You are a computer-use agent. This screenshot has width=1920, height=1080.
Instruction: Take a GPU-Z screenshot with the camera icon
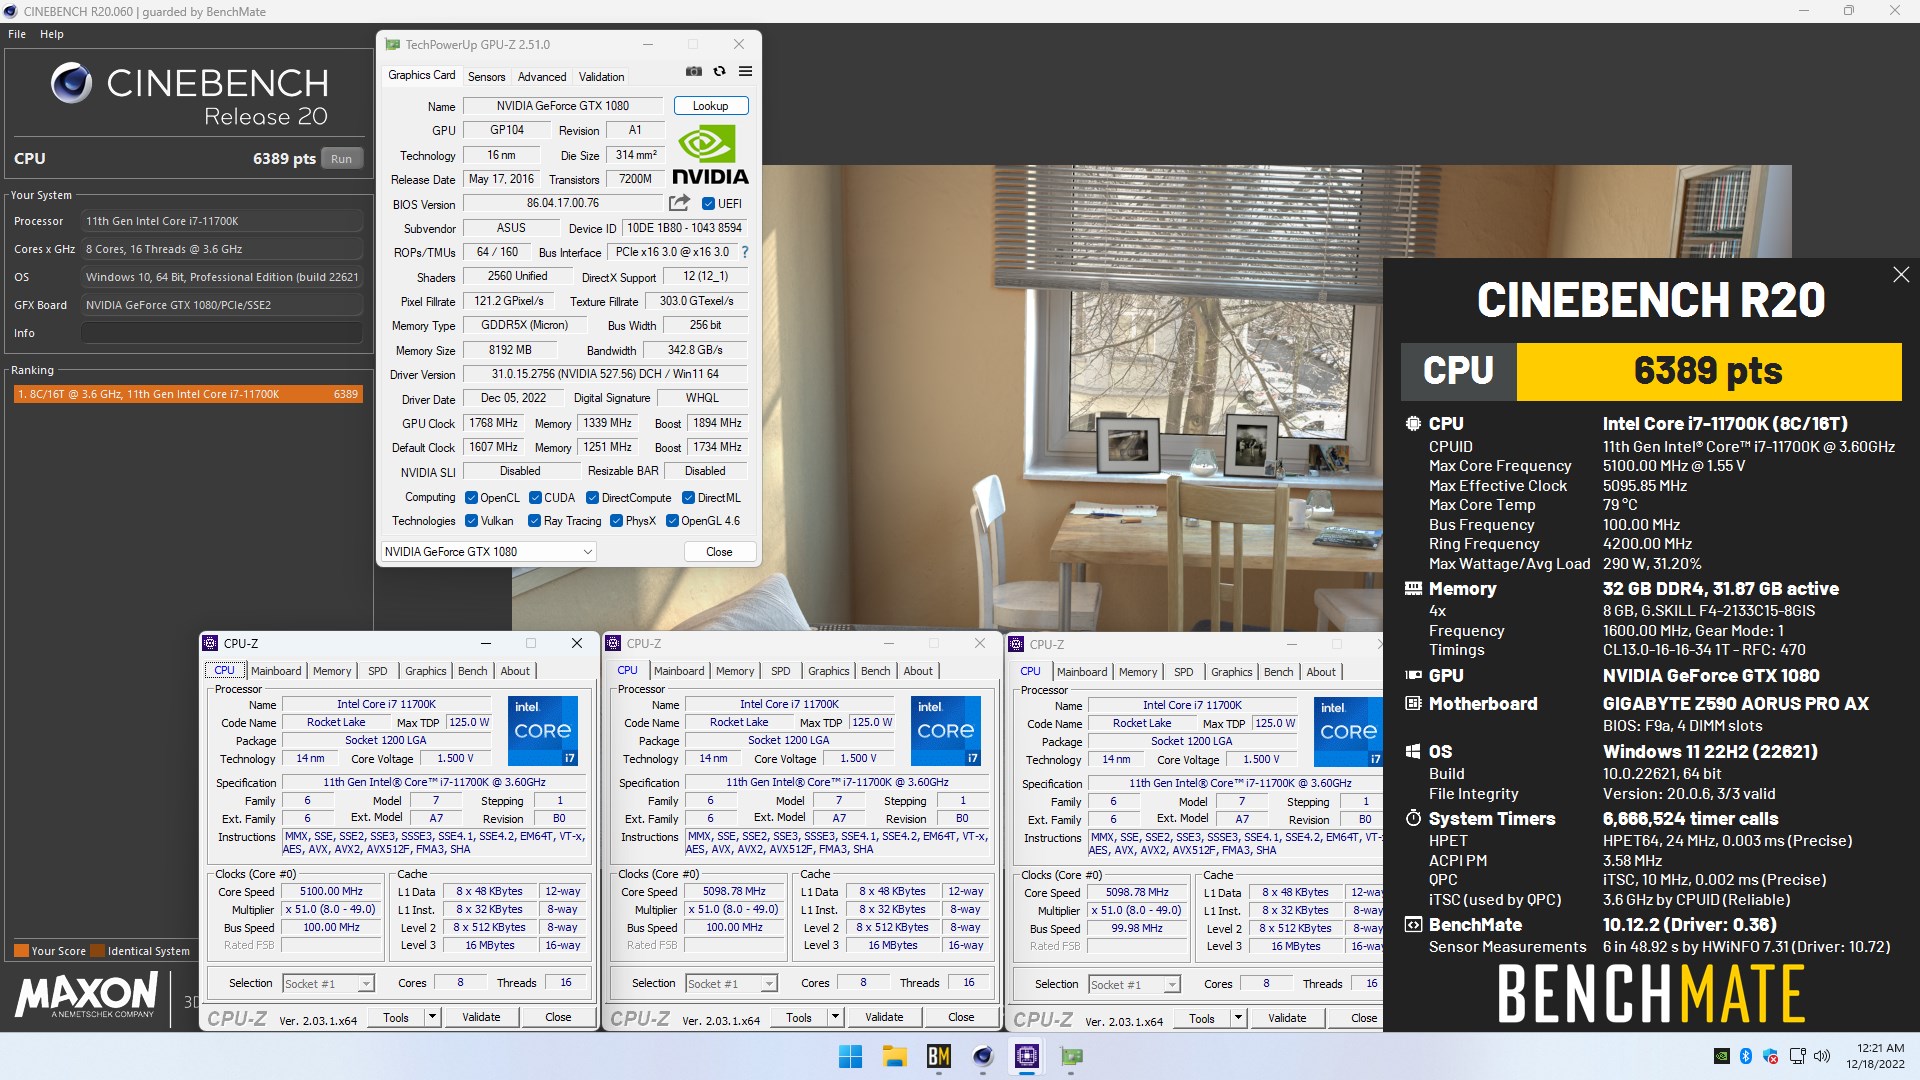pyautogui.click(x=693, y=72)
